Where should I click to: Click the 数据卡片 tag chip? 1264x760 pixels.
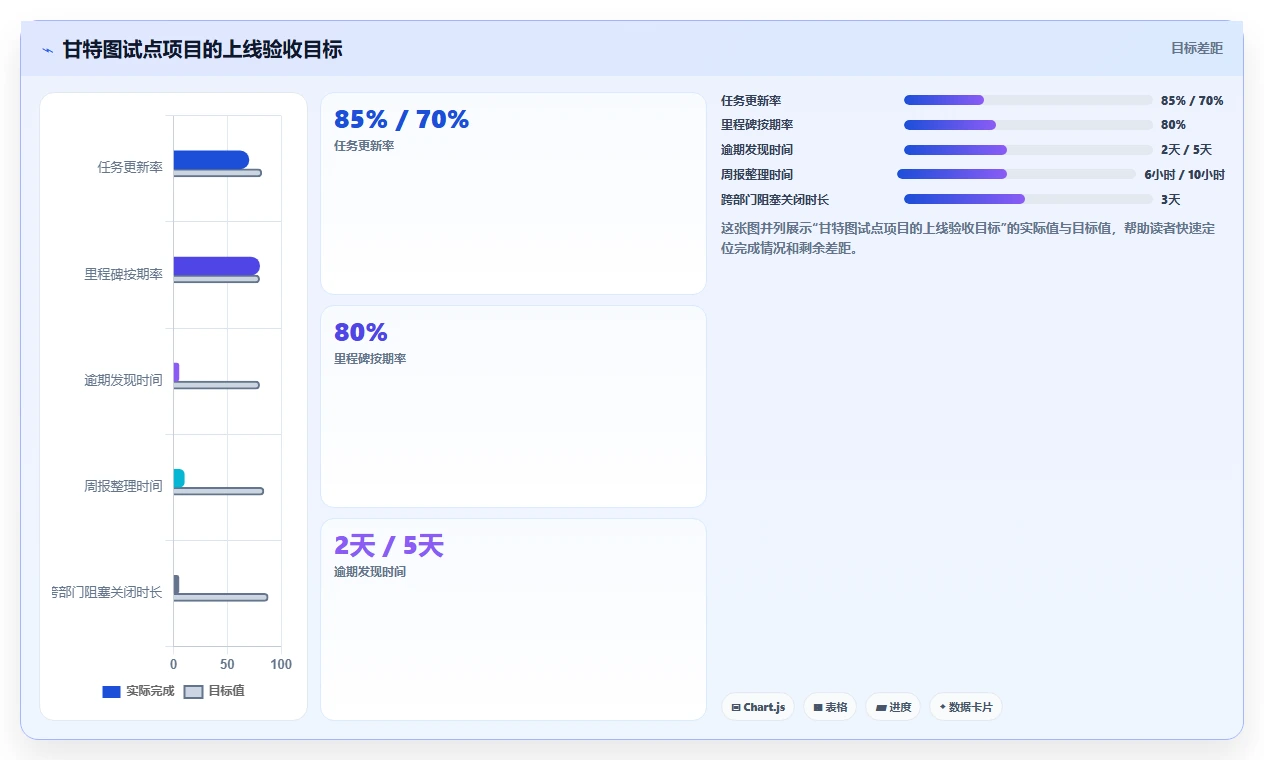point(966,707)
